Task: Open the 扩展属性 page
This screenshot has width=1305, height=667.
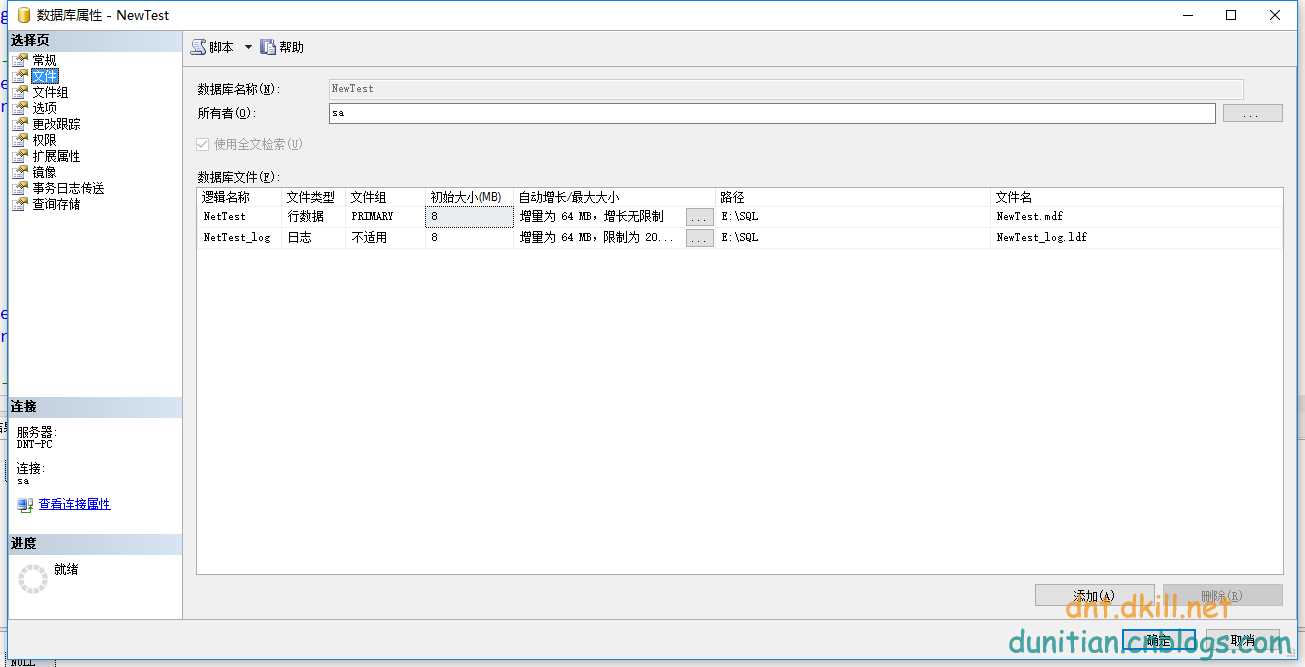Action: (x=56, y=156)
